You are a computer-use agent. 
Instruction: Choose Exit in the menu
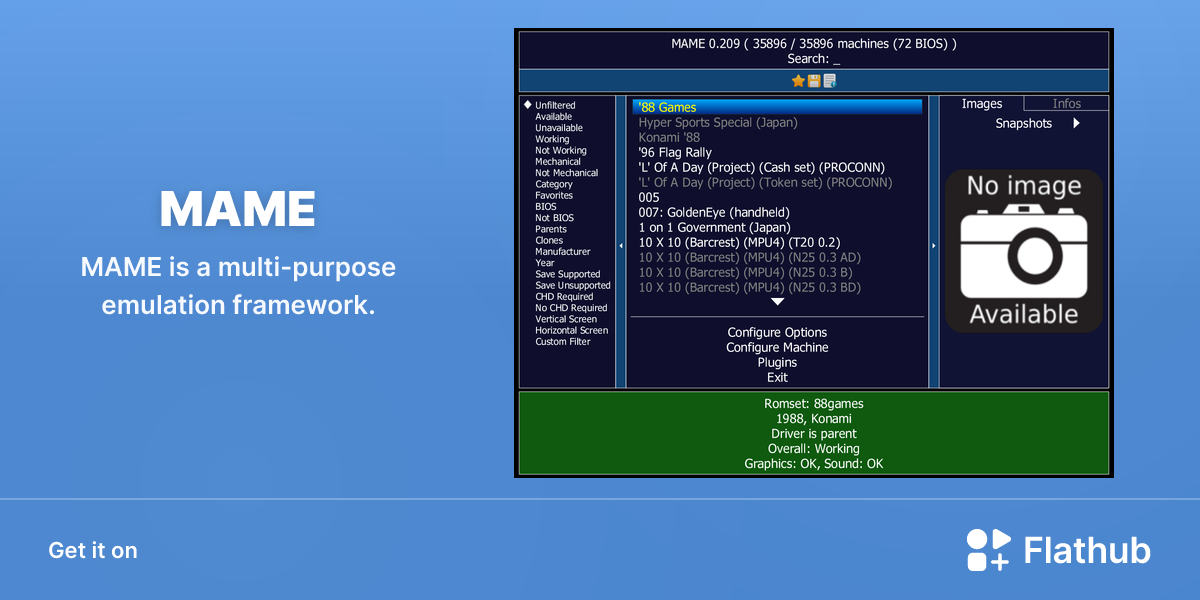pos(777,378)
